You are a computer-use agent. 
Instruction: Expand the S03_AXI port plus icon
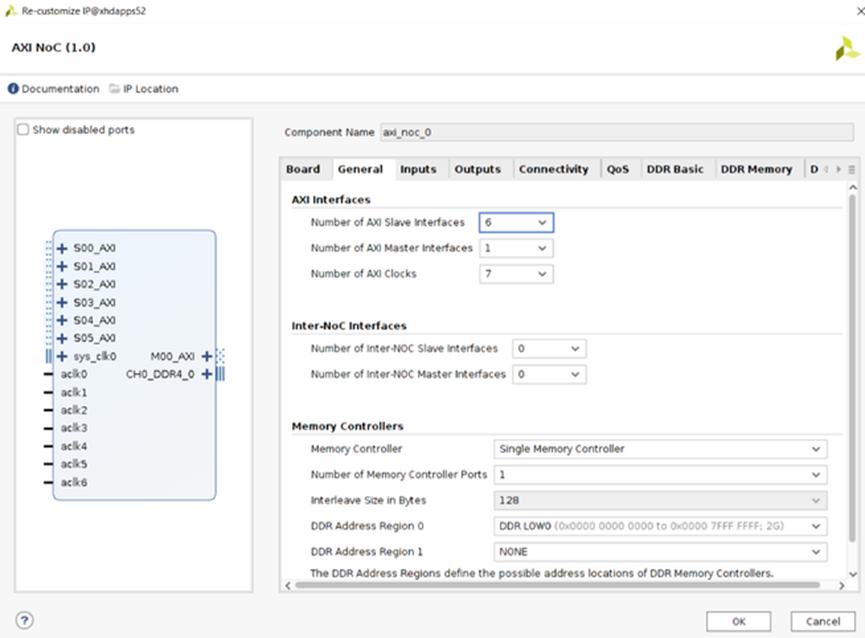point(62,302)
